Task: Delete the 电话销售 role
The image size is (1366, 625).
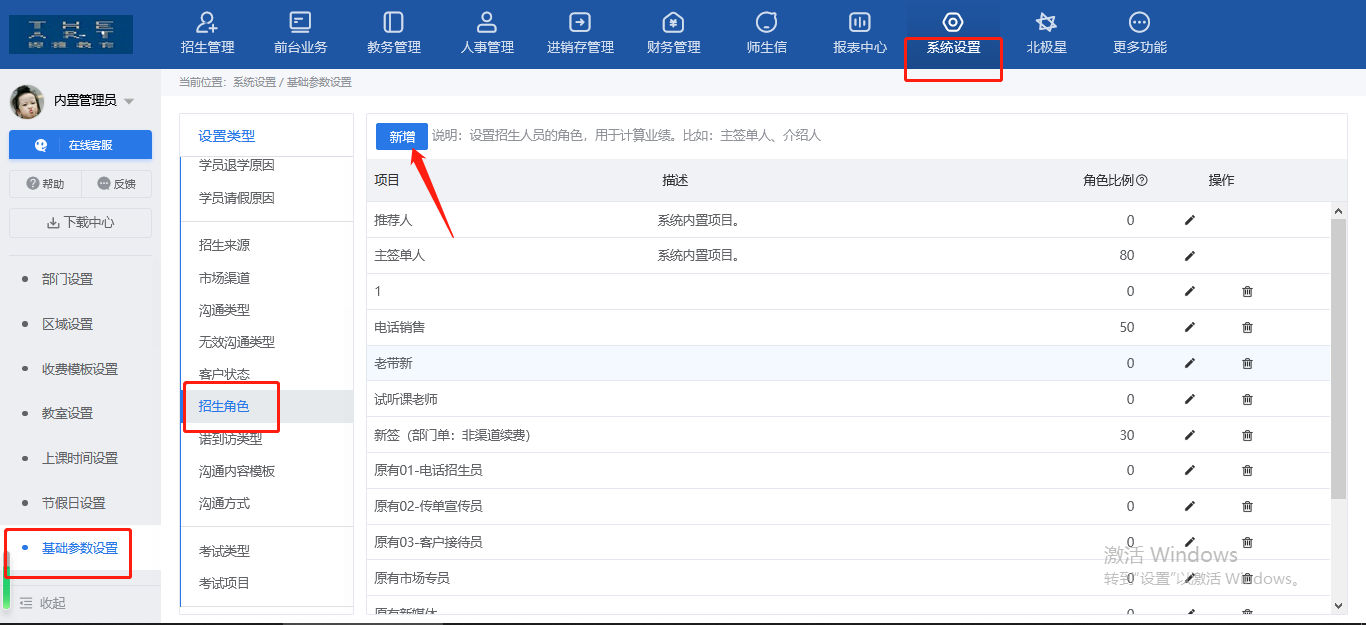Action: point(1247,327)
